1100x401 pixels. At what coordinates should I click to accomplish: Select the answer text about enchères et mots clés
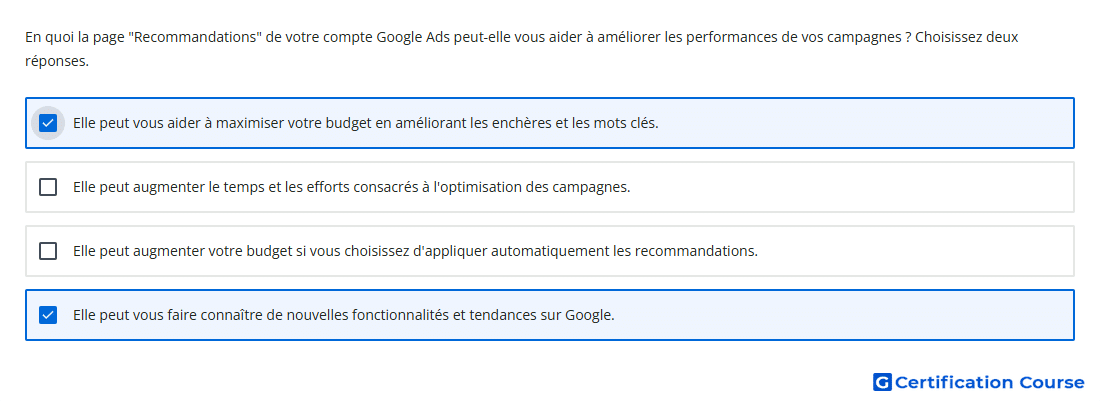[365, 123]
